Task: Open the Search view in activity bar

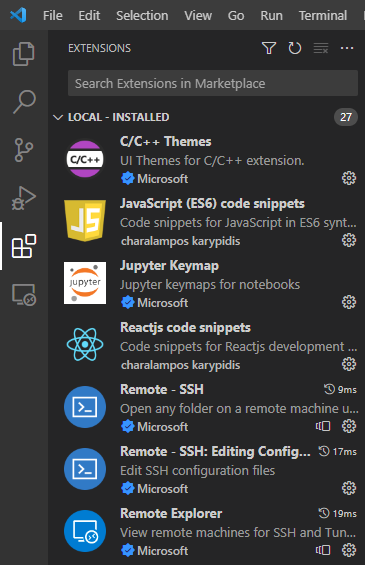Action: pyautogui.click(x=24, y=102)
